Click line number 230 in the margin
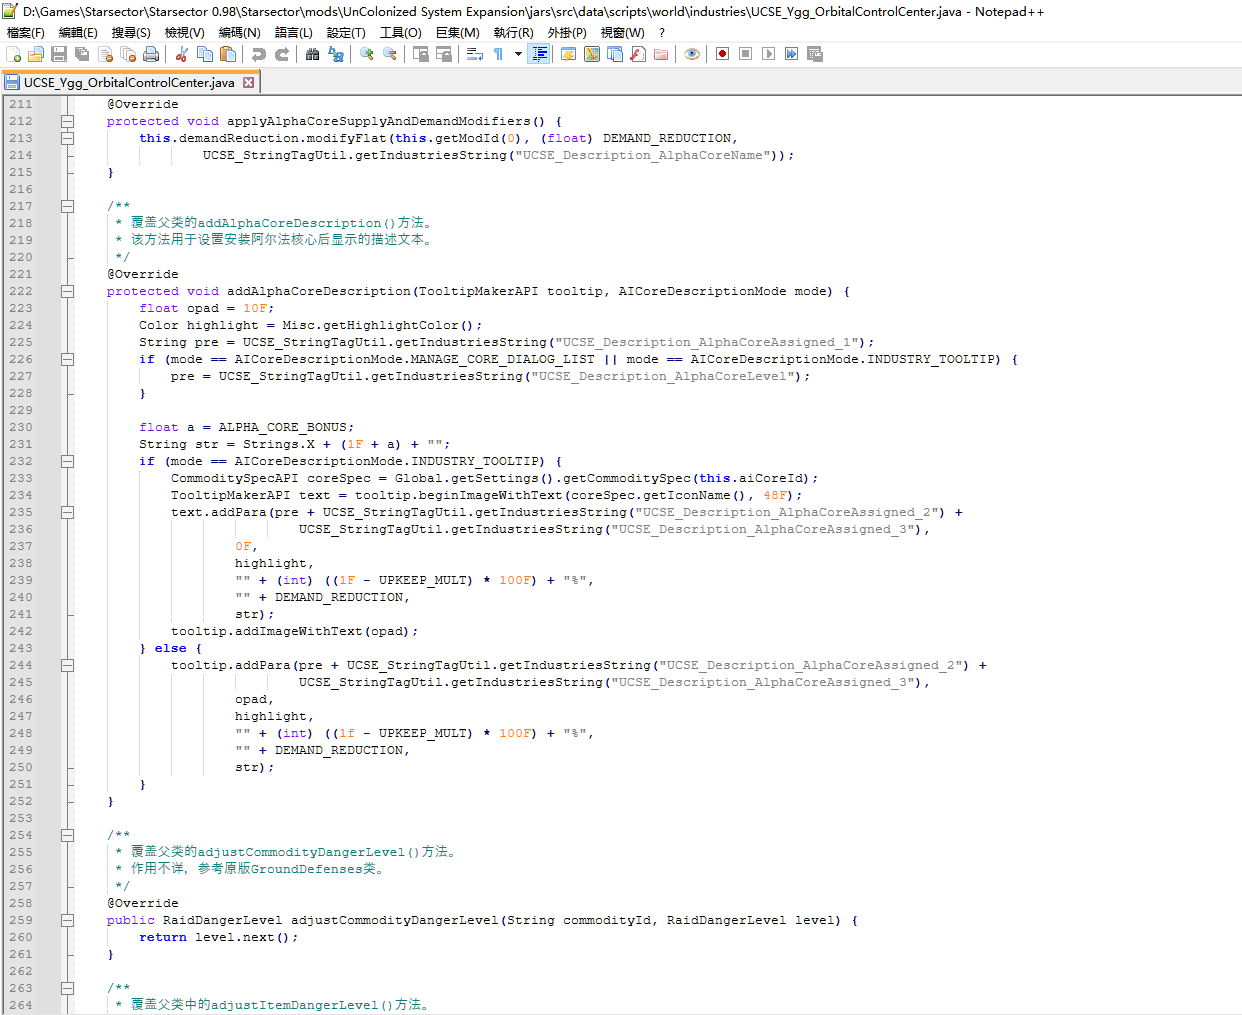1242x1015 pixels. click(x=21, y=427)
